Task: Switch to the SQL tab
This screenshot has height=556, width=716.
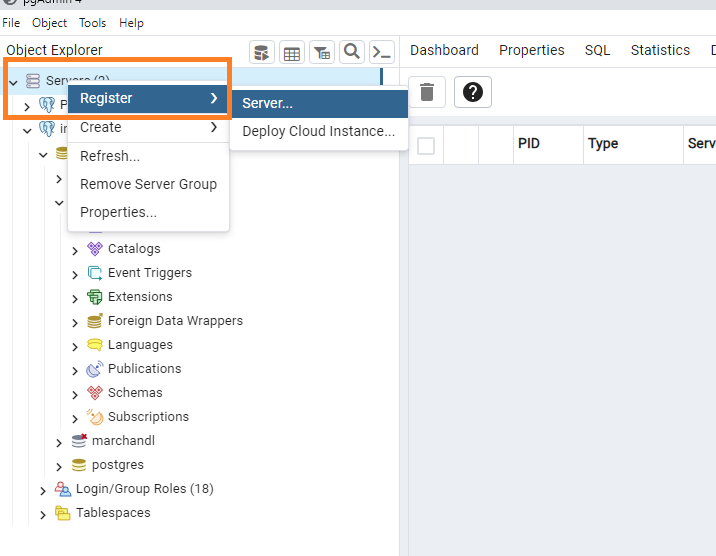Action: 597,50
